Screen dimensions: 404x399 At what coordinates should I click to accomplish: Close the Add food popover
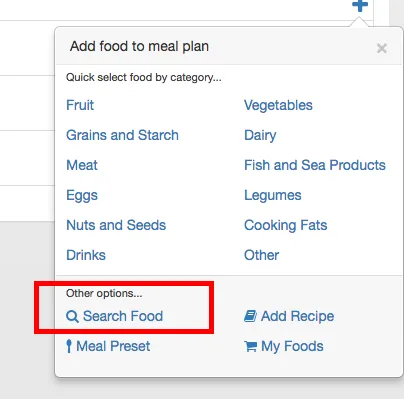pyautogui.click(x=382, y=49)
